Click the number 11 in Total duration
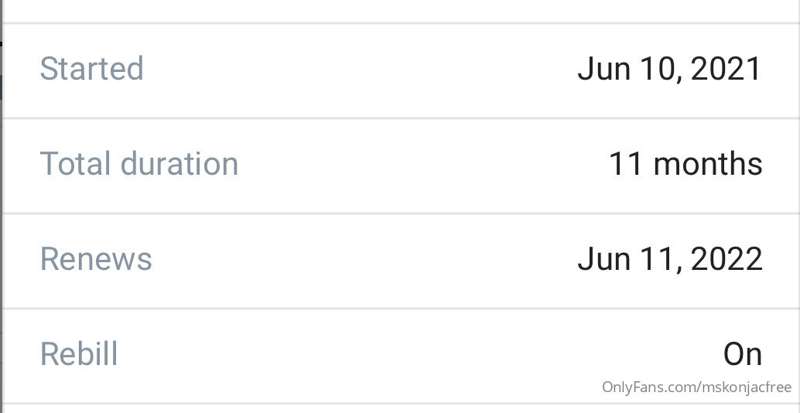Image resolution: width=800 pixels, height=413 pixels. coord(626,164)
